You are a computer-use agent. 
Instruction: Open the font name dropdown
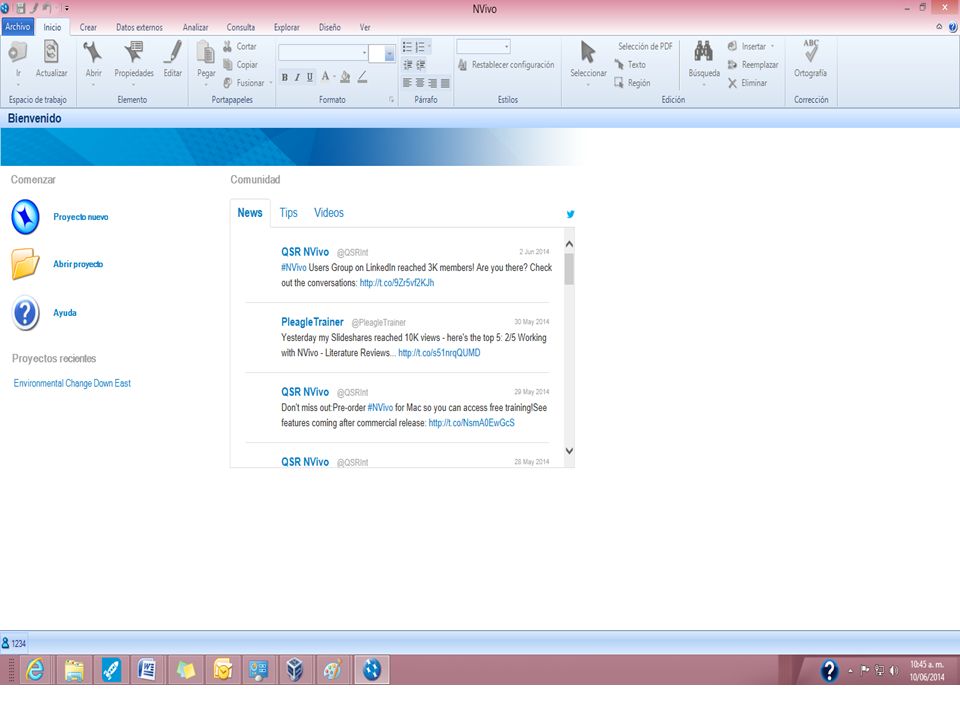[364, 53]
